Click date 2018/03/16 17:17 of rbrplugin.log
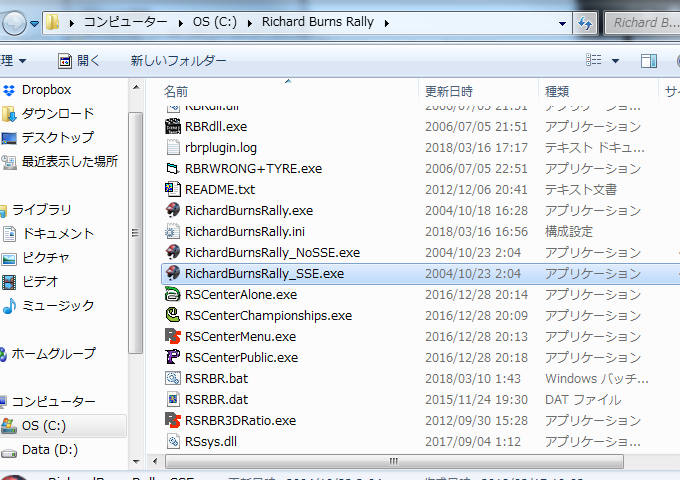 [x=476, y=148]
